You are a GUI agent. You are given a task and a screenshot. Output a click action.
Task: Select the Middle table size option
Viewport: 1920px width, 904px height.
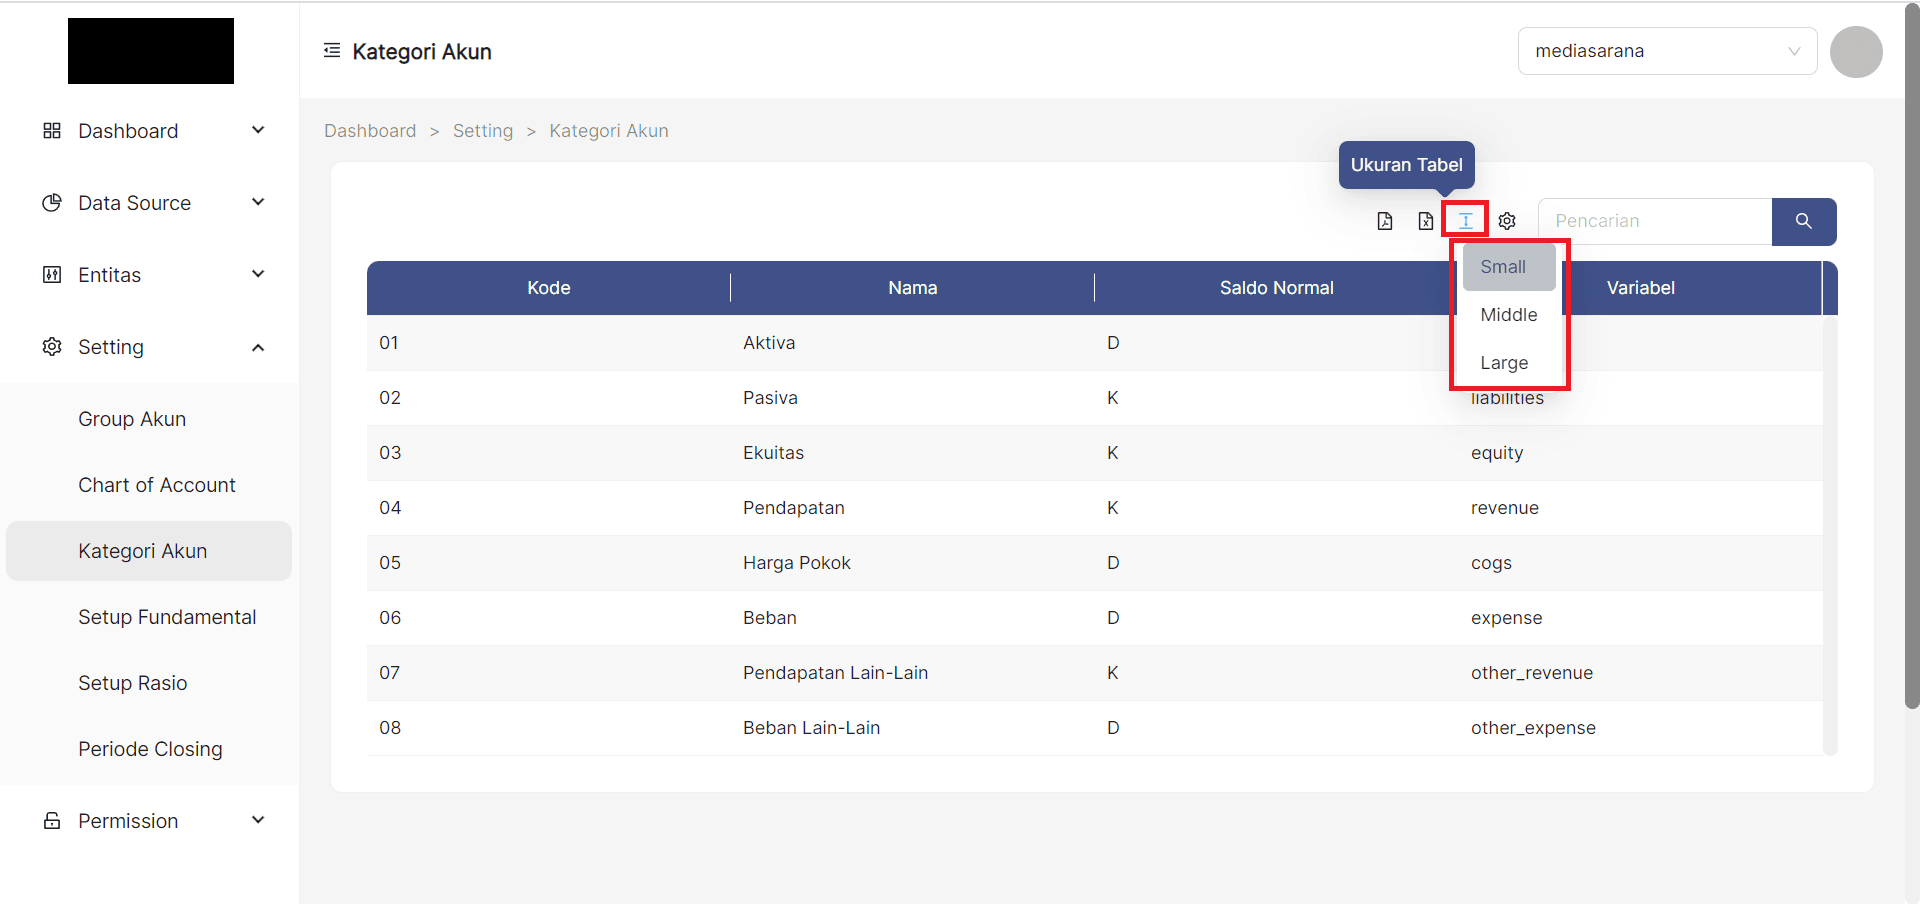[1507, 314]
